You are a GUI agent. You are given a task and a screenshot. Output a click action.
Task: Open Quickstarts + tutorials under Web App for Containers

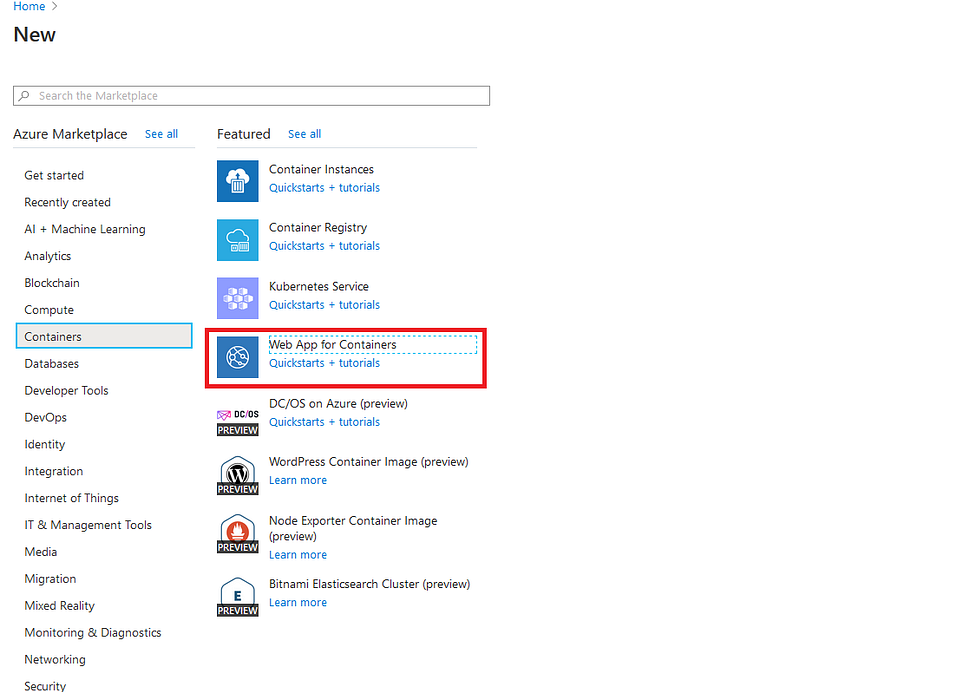click(324, 363)
